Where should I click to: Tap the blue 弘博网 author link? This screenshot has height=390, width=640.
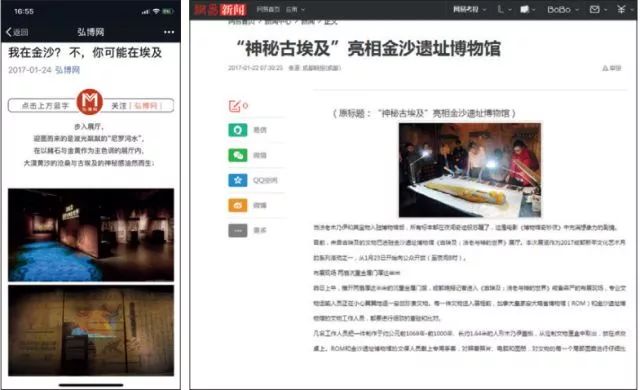(x=67, y=70)
